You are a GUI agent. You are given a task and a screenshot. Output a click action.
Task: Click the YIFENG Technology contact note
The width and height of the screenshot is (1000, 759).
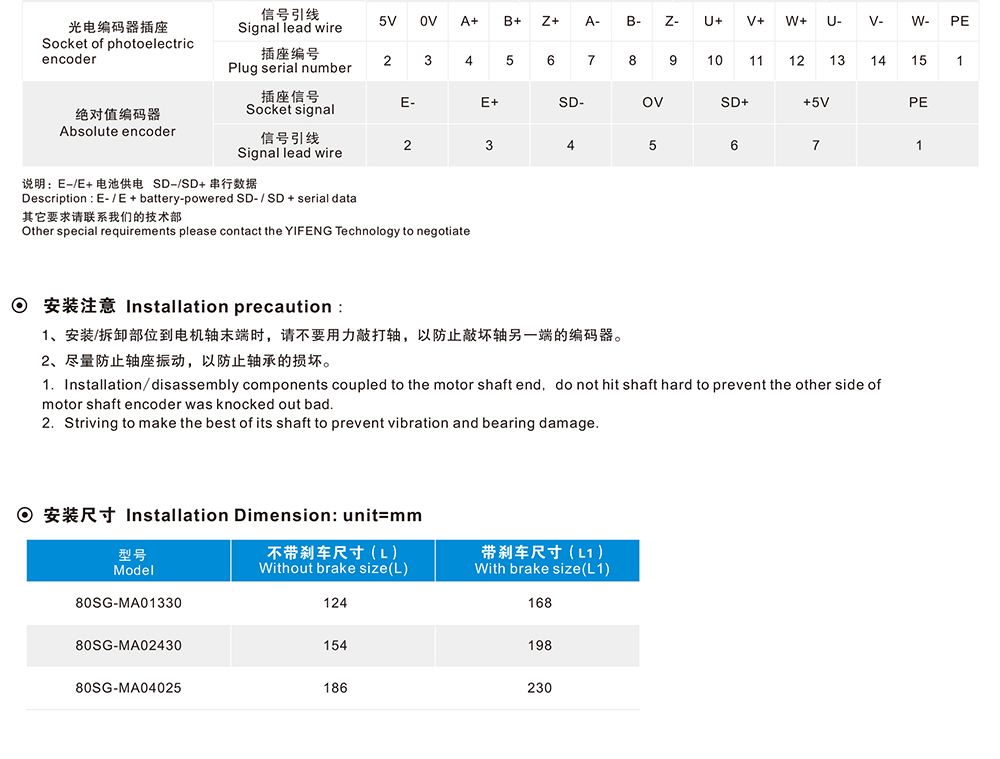[x=246, y=231]
